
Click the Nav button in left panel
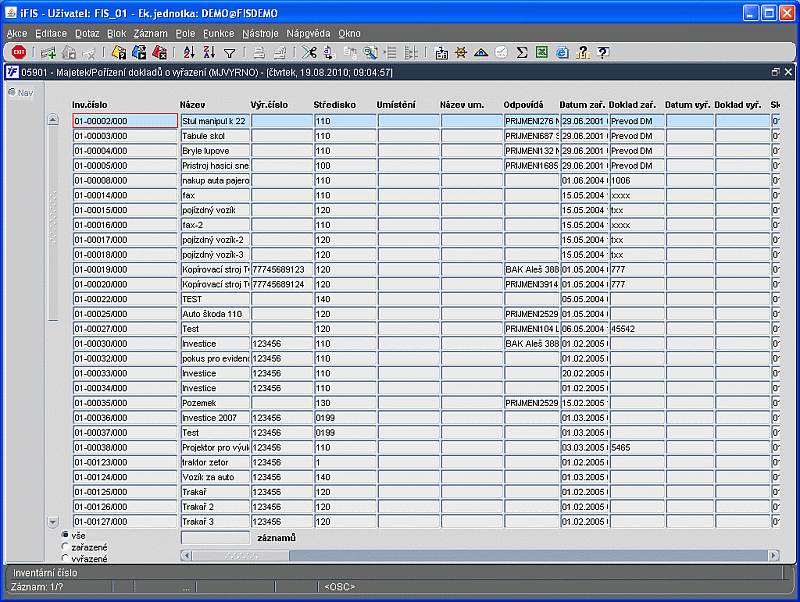[x=20, y=93]
